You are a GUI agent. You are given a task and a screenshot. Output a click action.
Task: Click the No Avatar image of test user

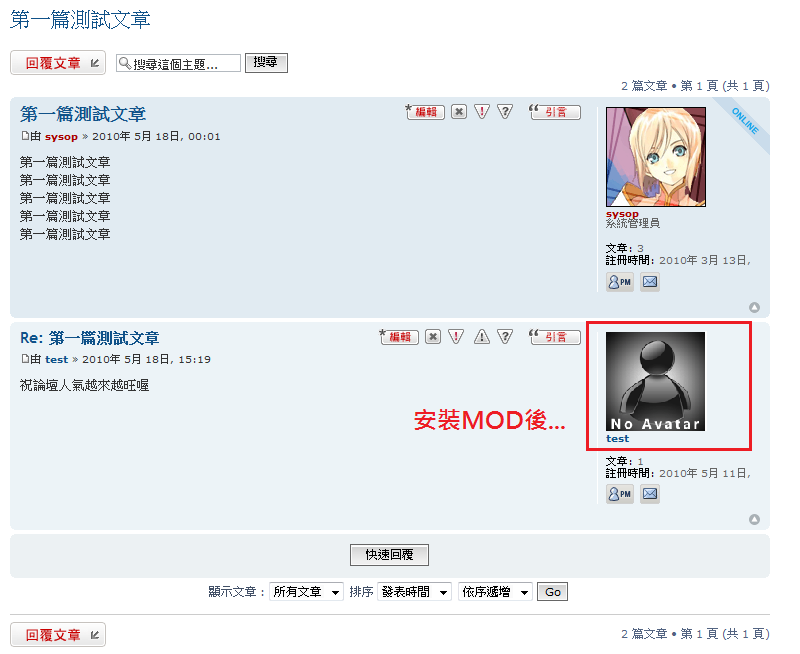coord(656,381)
